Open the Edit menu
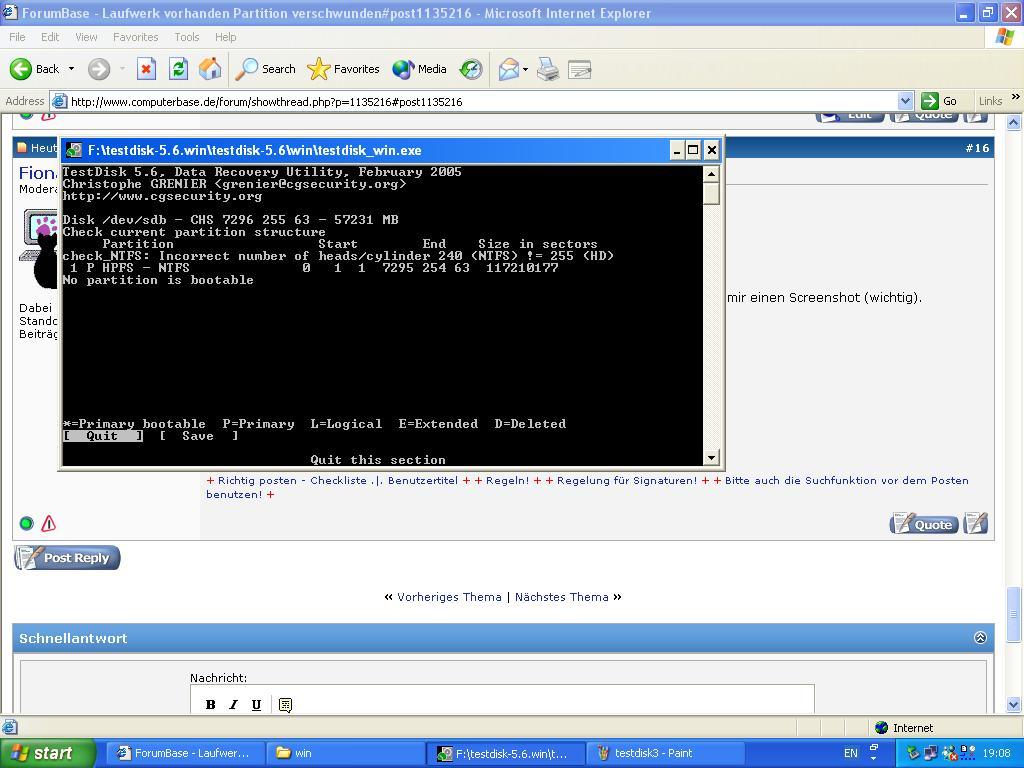The image size is (1024, 768). [x=50, y=37]
